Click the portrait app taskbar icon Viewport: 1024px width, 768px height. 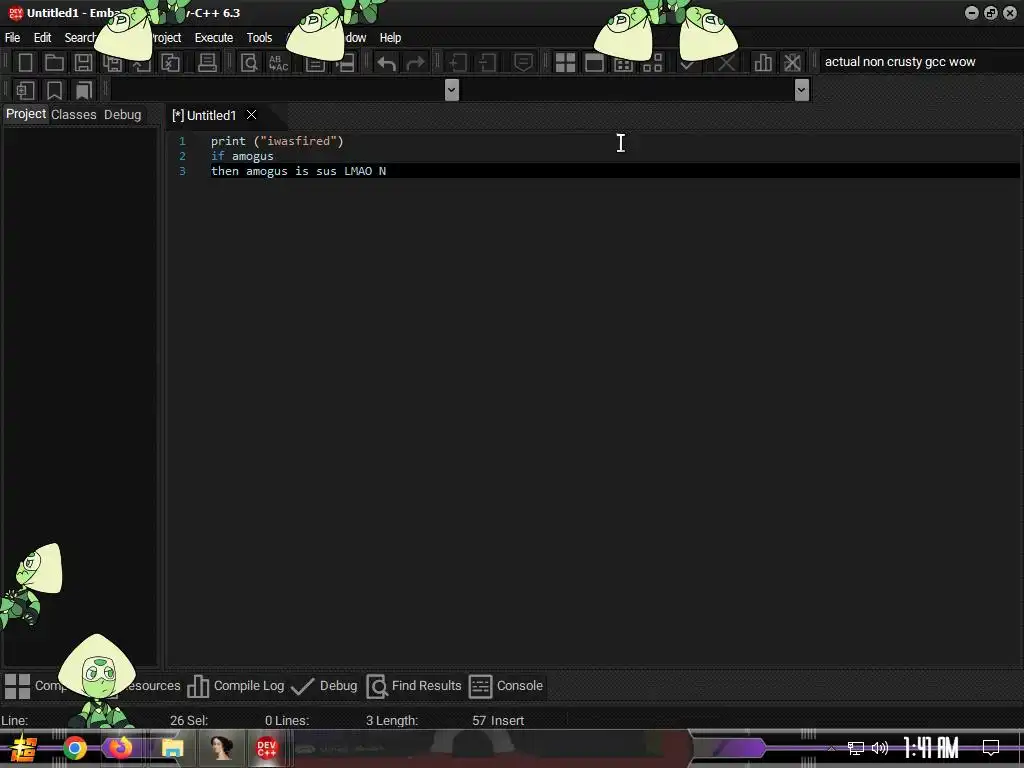click(x=221, y=748)
